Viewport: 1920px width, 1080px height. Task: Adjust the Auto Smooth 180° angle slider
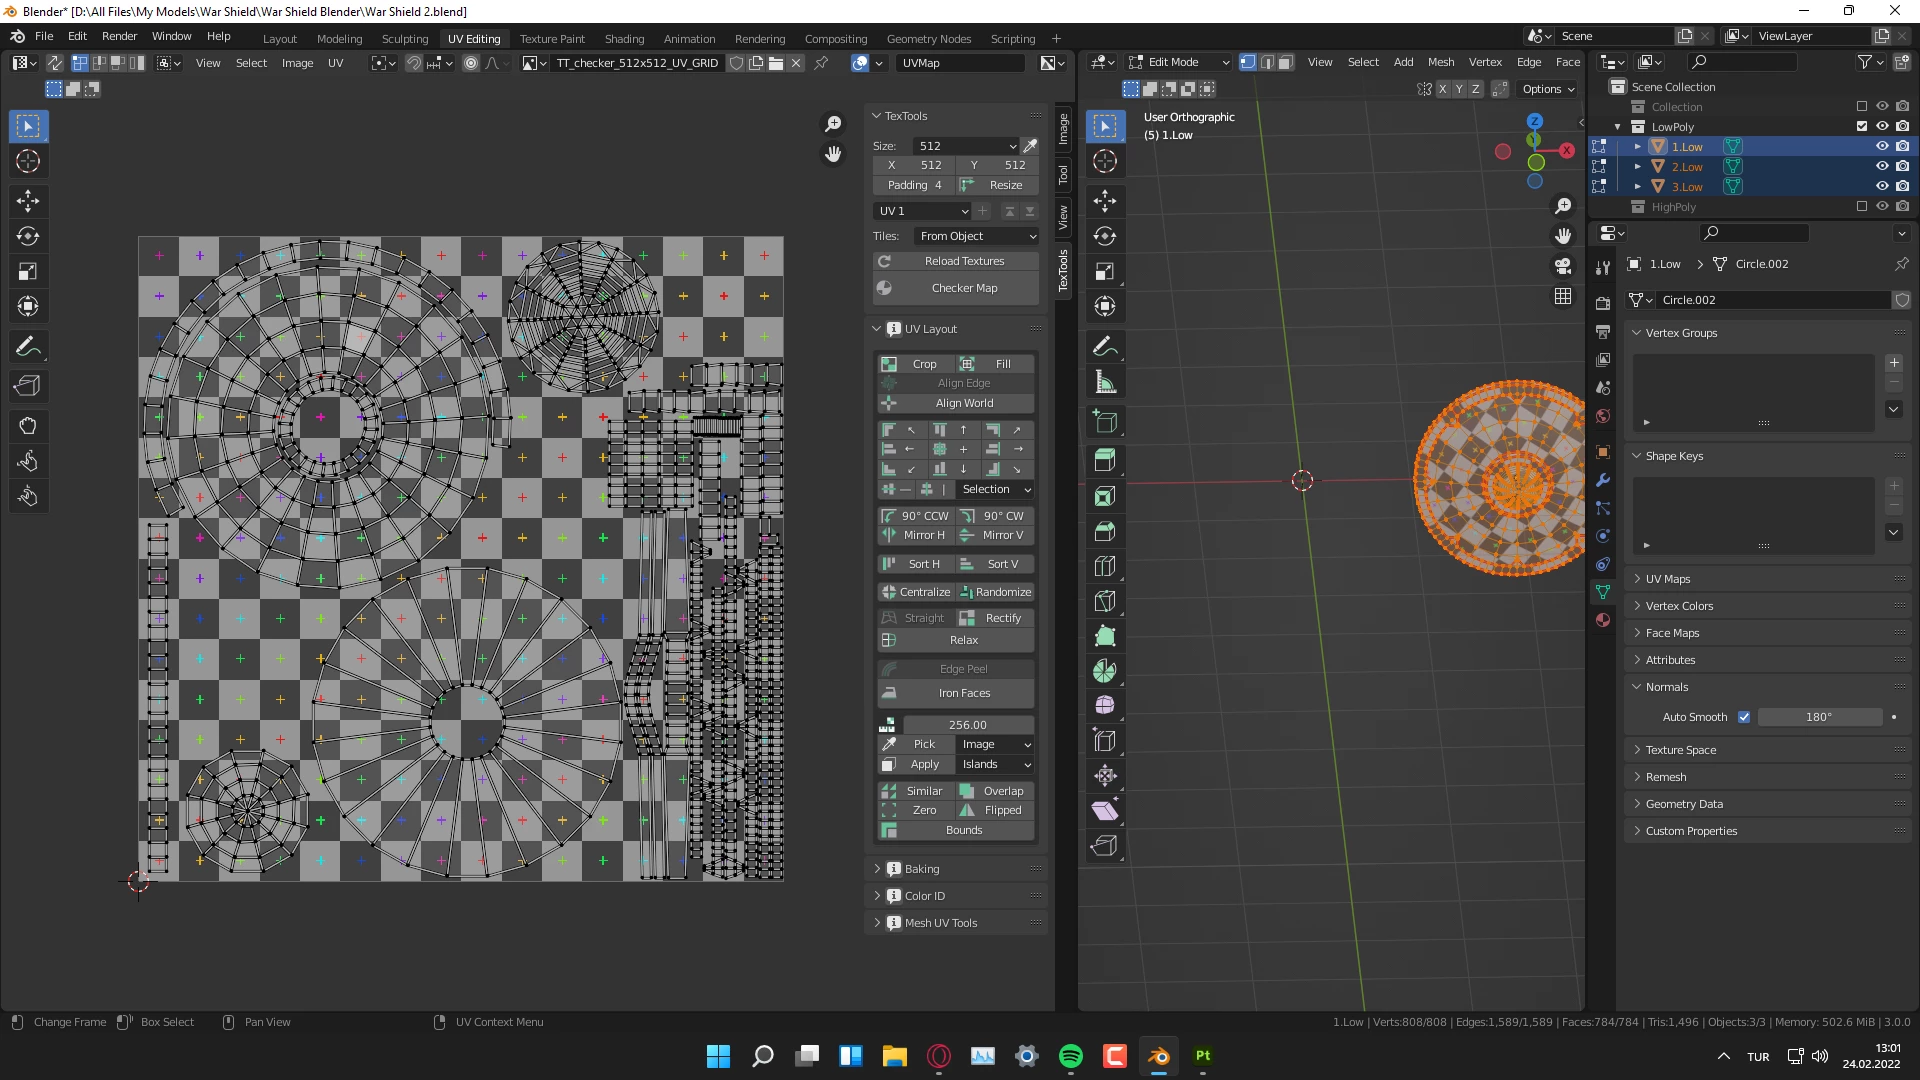click(1818, 717)
